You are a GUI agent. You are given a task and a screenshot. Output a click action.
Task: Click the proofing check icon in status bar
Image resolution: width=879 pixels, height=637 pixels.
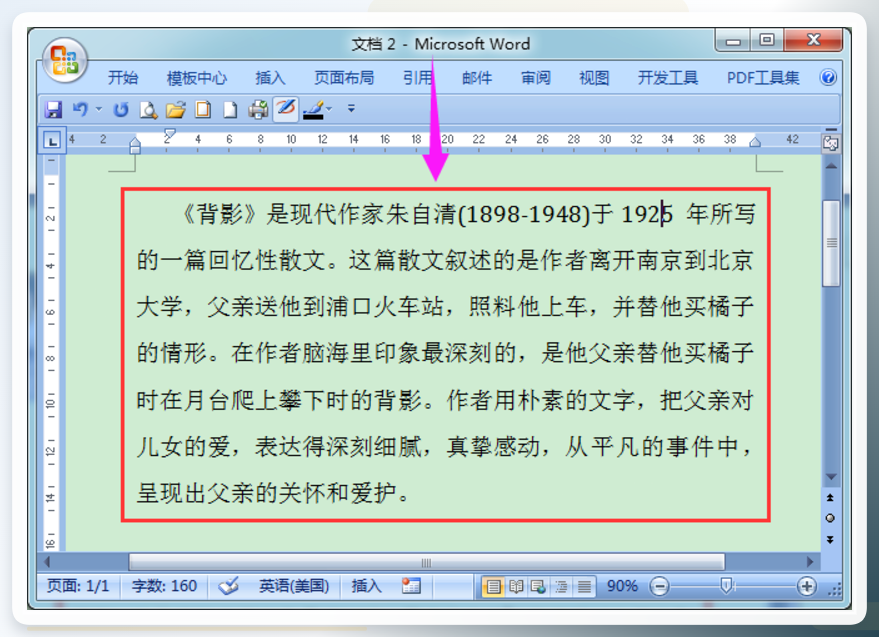(x=229, y=586)
